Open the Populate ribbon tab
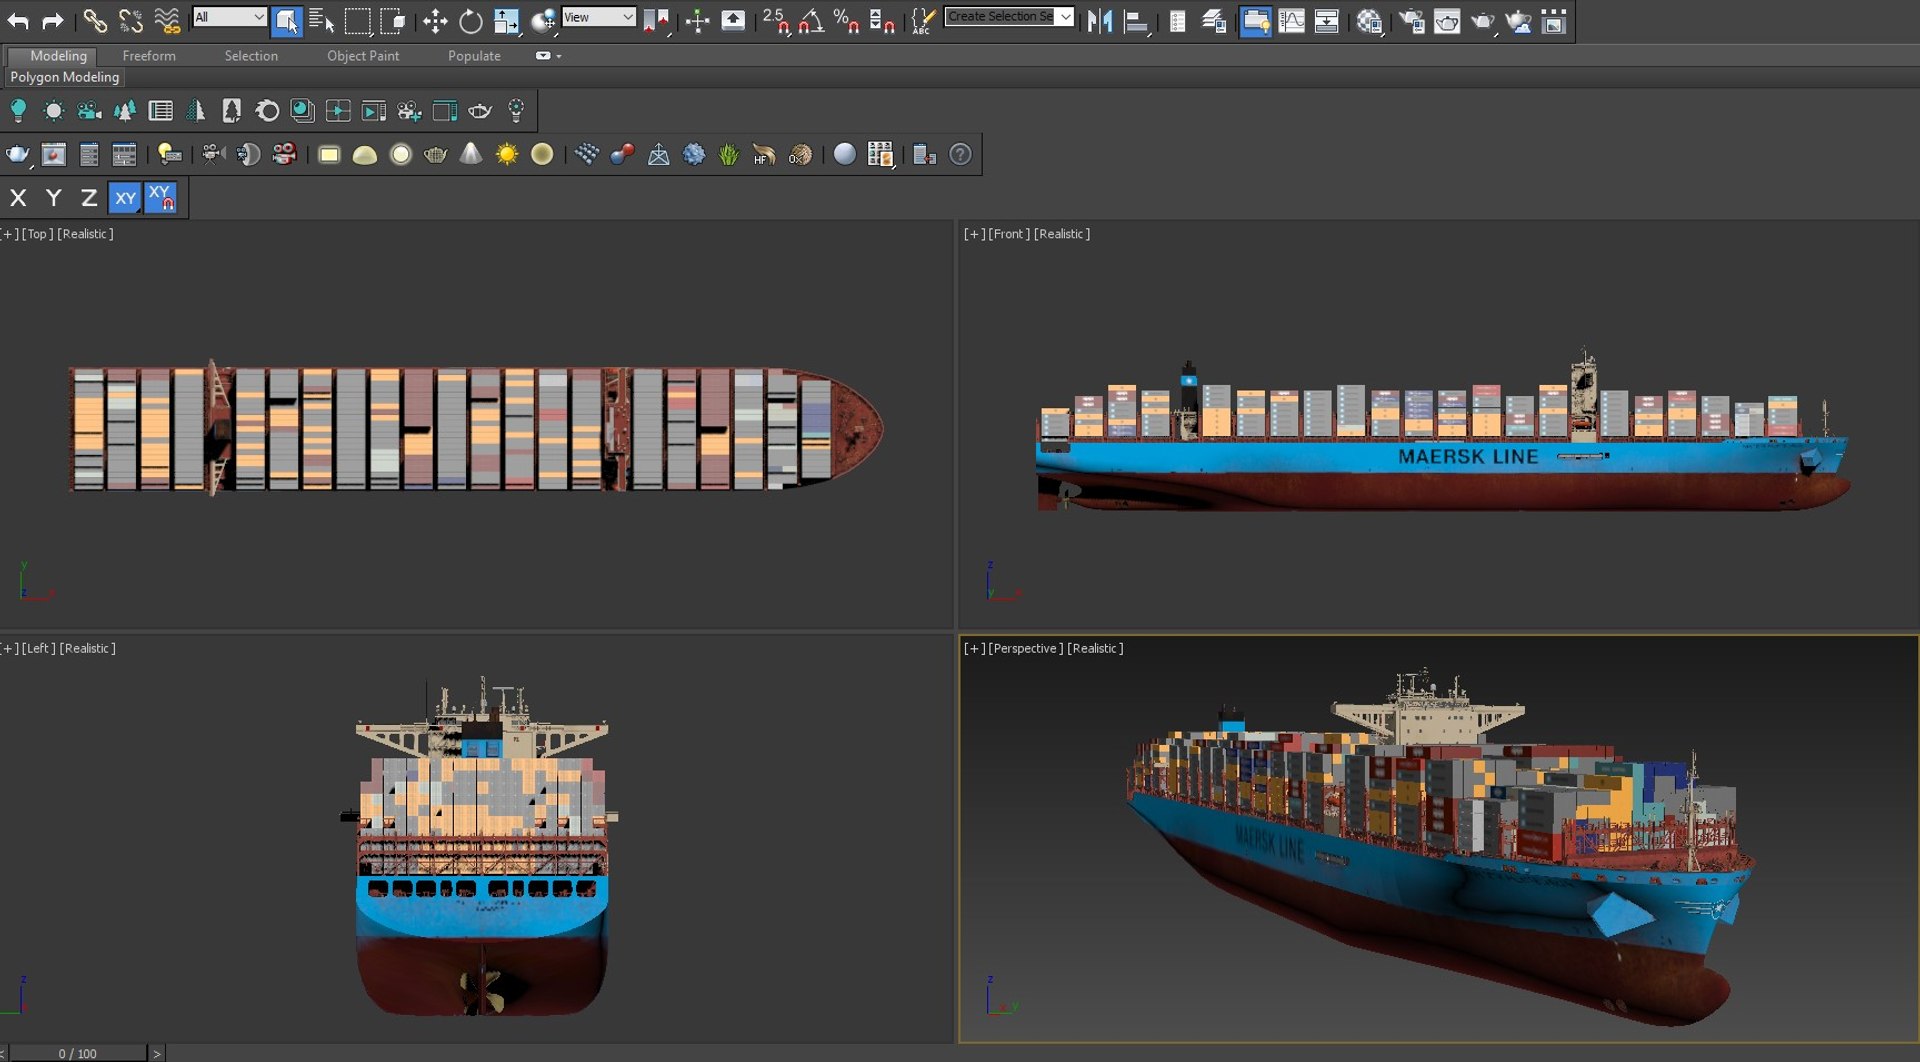 [x=474, y=56]
